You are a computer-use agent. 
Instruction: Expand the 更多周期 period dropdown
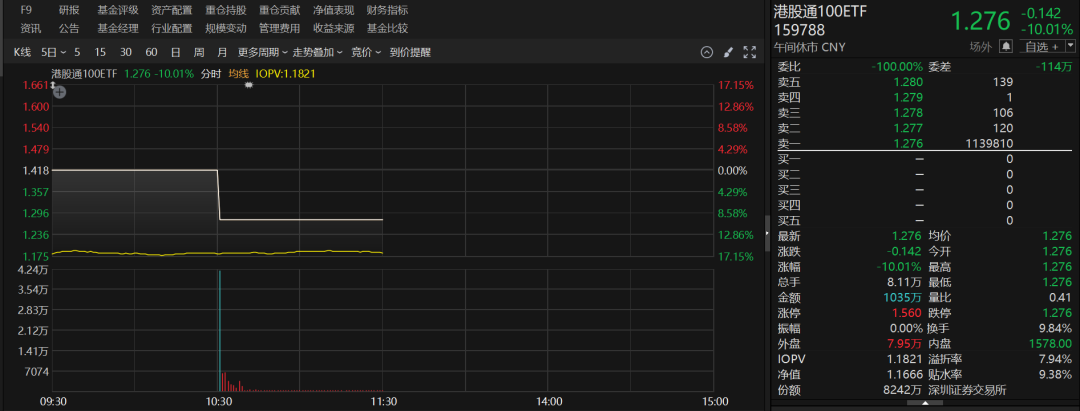262,52
